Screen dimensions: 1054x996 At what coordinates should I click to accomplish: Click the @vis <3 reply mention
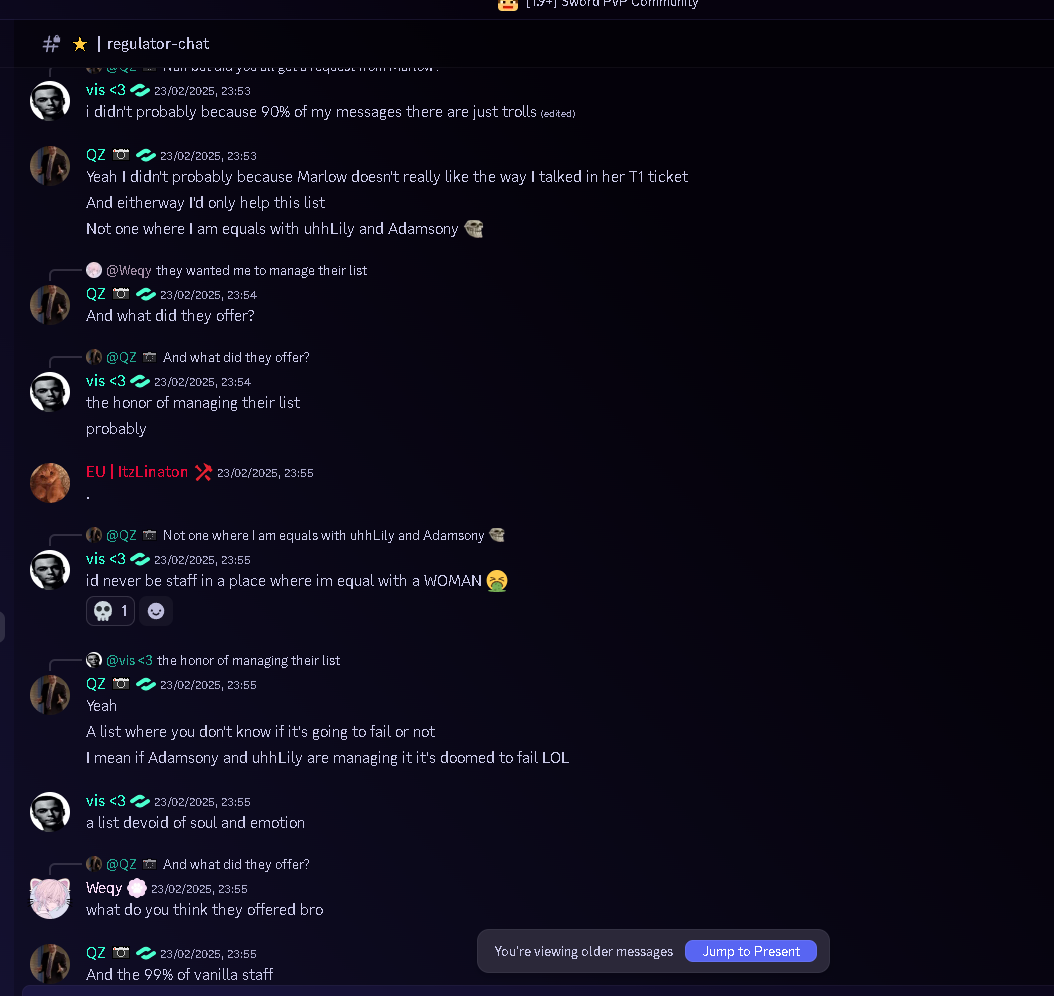(x=129, y=660)
